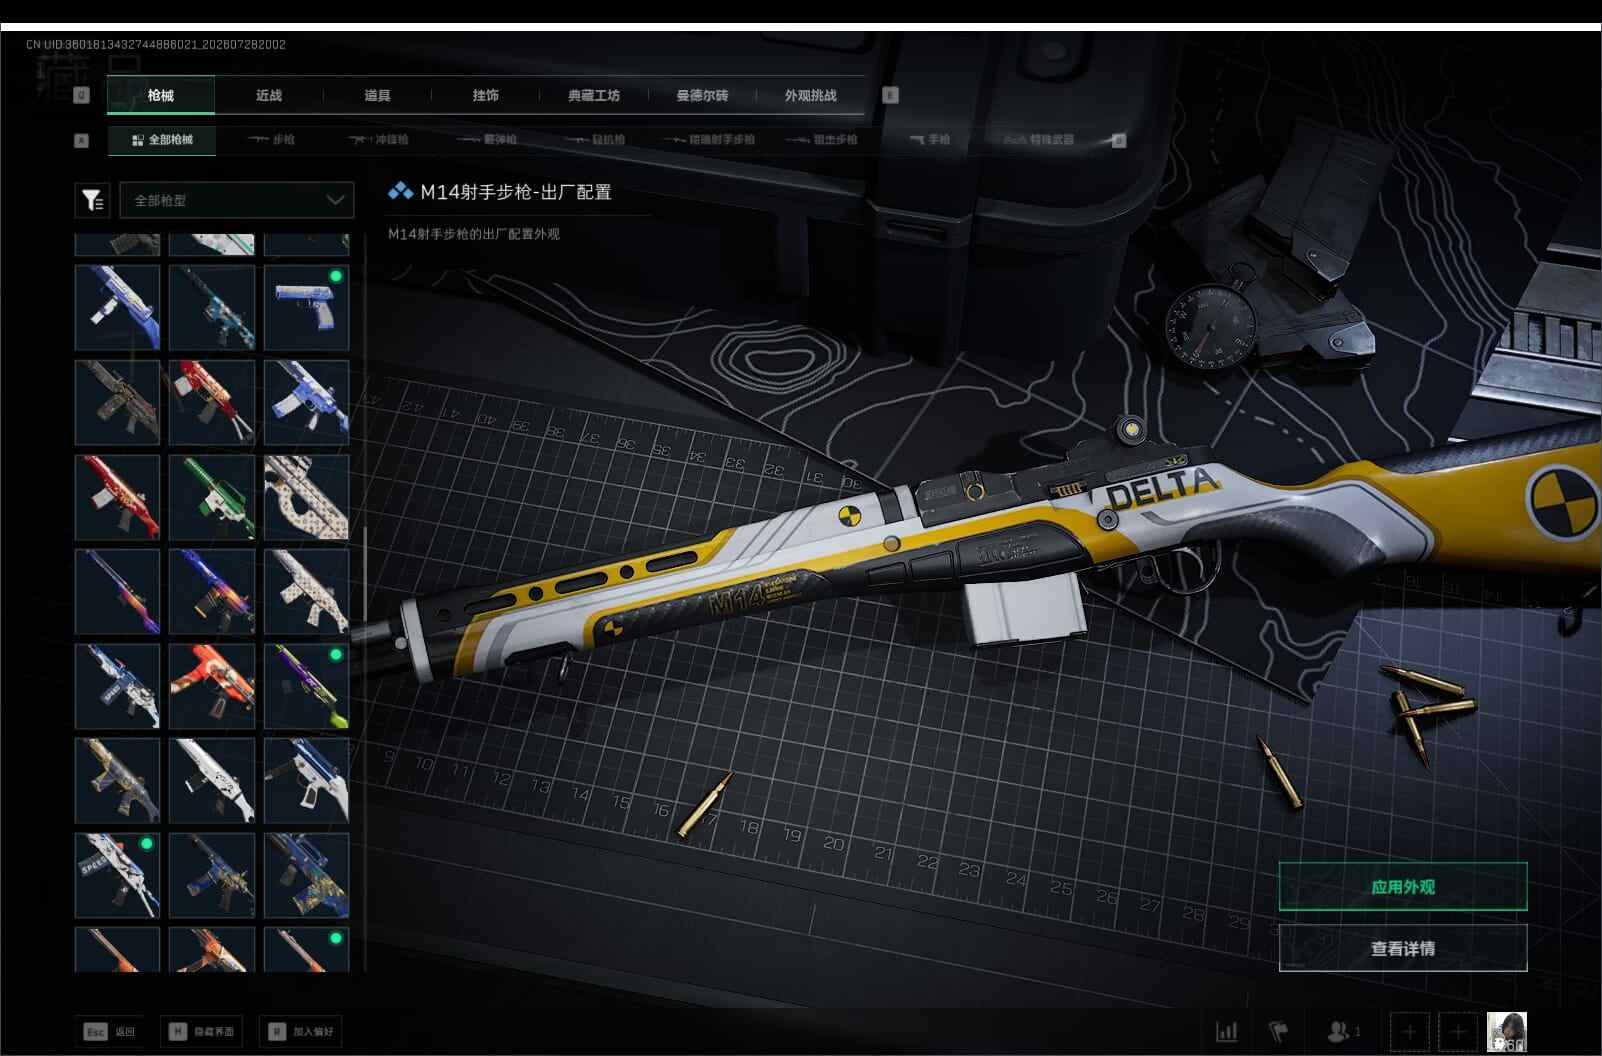Viewport: 1602px width, 1056px height.
Task: Select the 全部枪械 category filter
Action: pos(162,140)
